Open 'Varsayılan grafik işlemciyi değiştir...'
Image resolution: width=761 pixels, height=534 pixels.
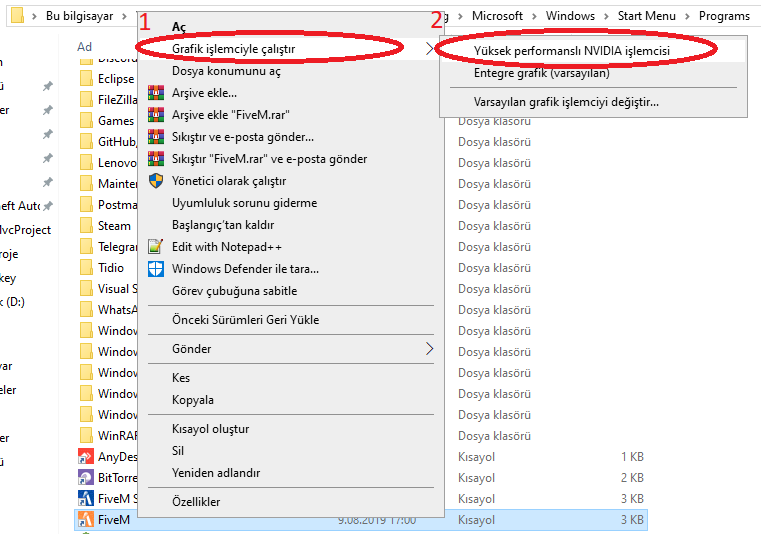(x=566, y=102)
